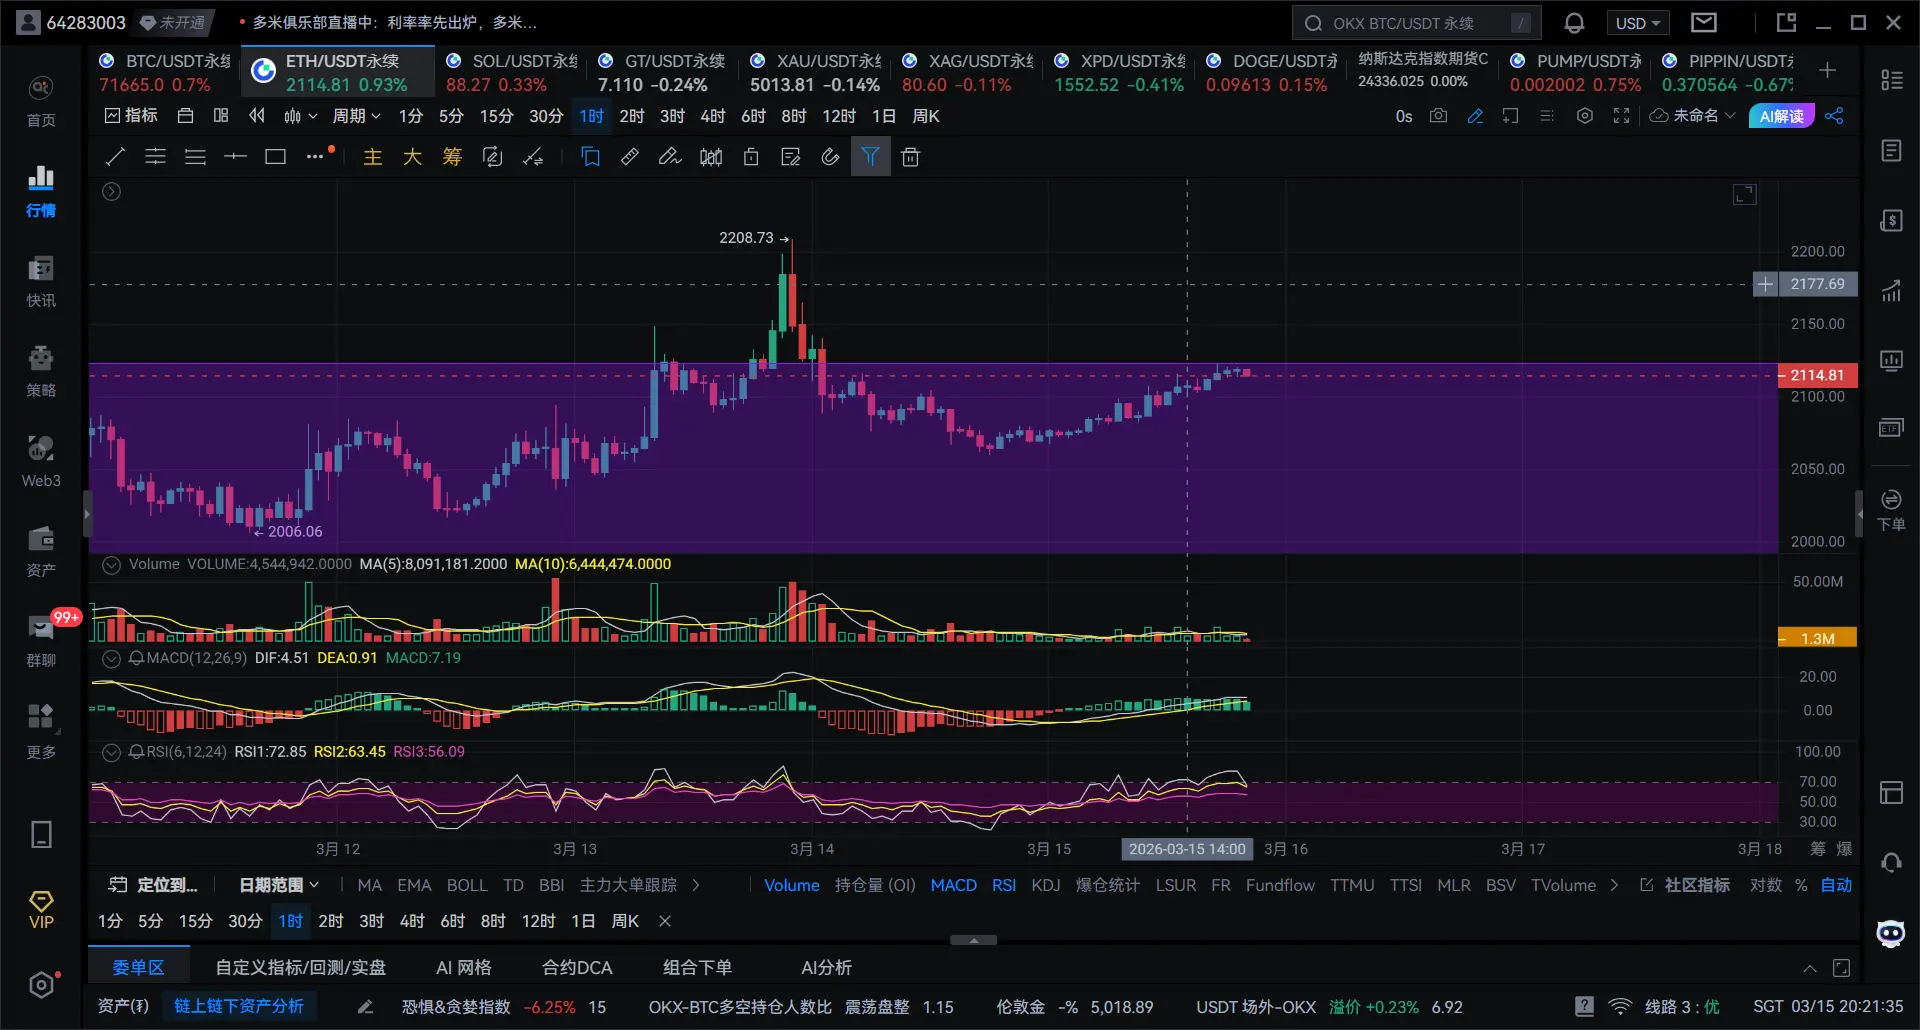The width and height of the screenshot is (1920, 1030).
Task: Take a chart screenshot with camera icon
Action: point(1438,116)
